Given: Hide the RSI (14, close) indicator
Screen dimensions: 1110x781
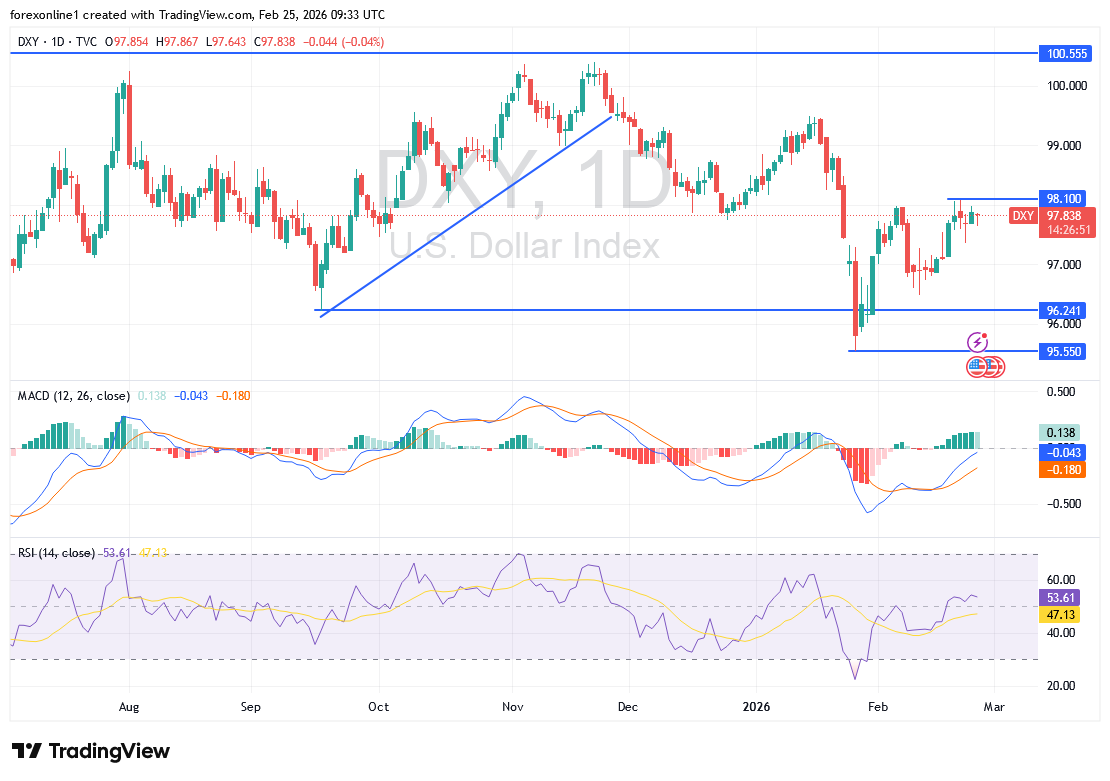Looking at the screenshot, I should click(55, 552).
